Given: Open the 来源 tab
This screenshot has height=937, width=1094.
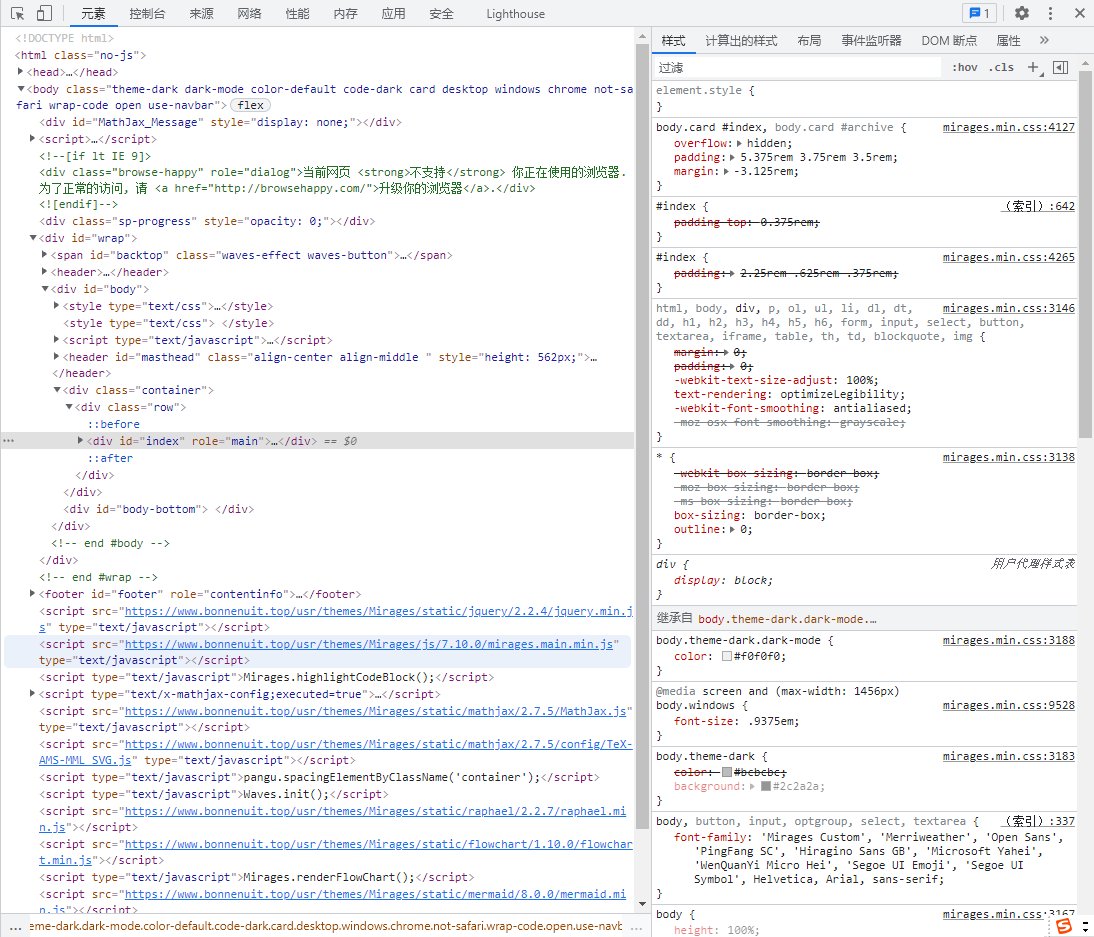Looking at the screenshot, I should (x=201, y=13).
